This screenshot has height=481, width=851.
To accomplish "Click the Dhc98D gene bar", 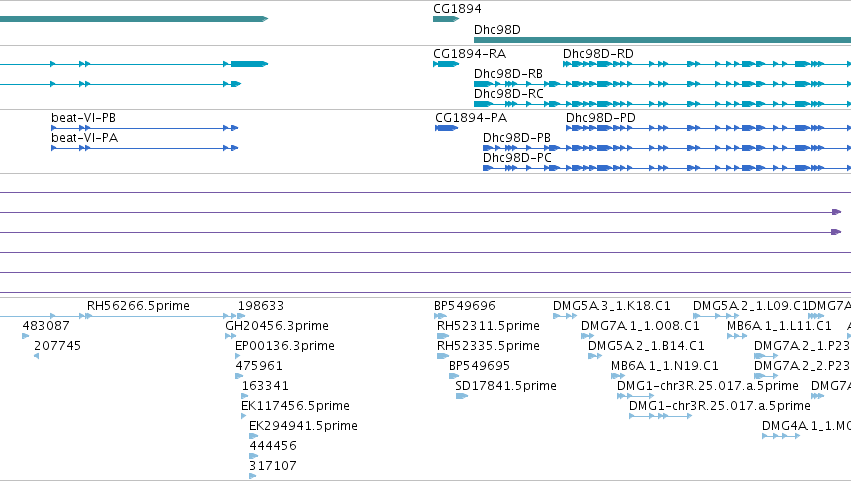I will coord(662,40).
